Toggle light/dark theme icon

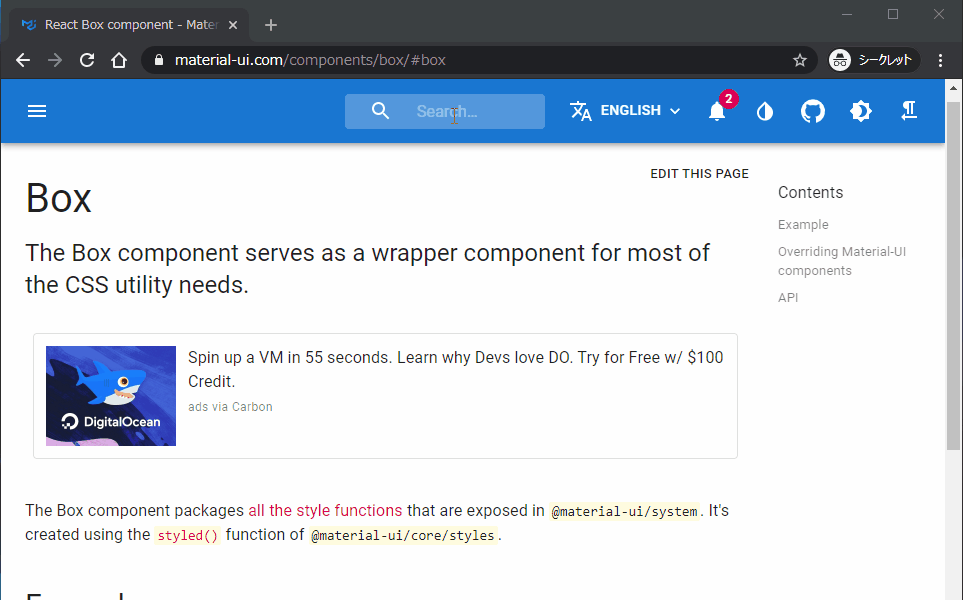pos(860,111)
